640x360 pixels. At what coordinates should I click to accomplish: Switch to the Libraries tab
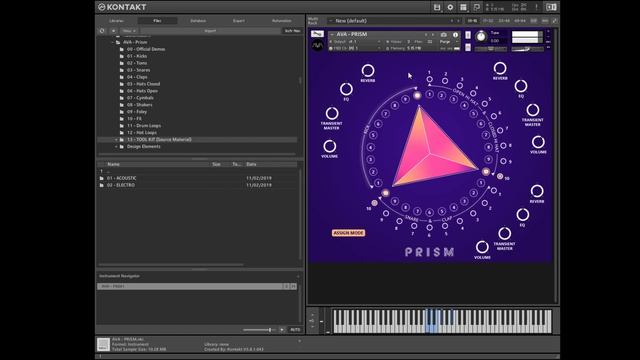point(117,20)
